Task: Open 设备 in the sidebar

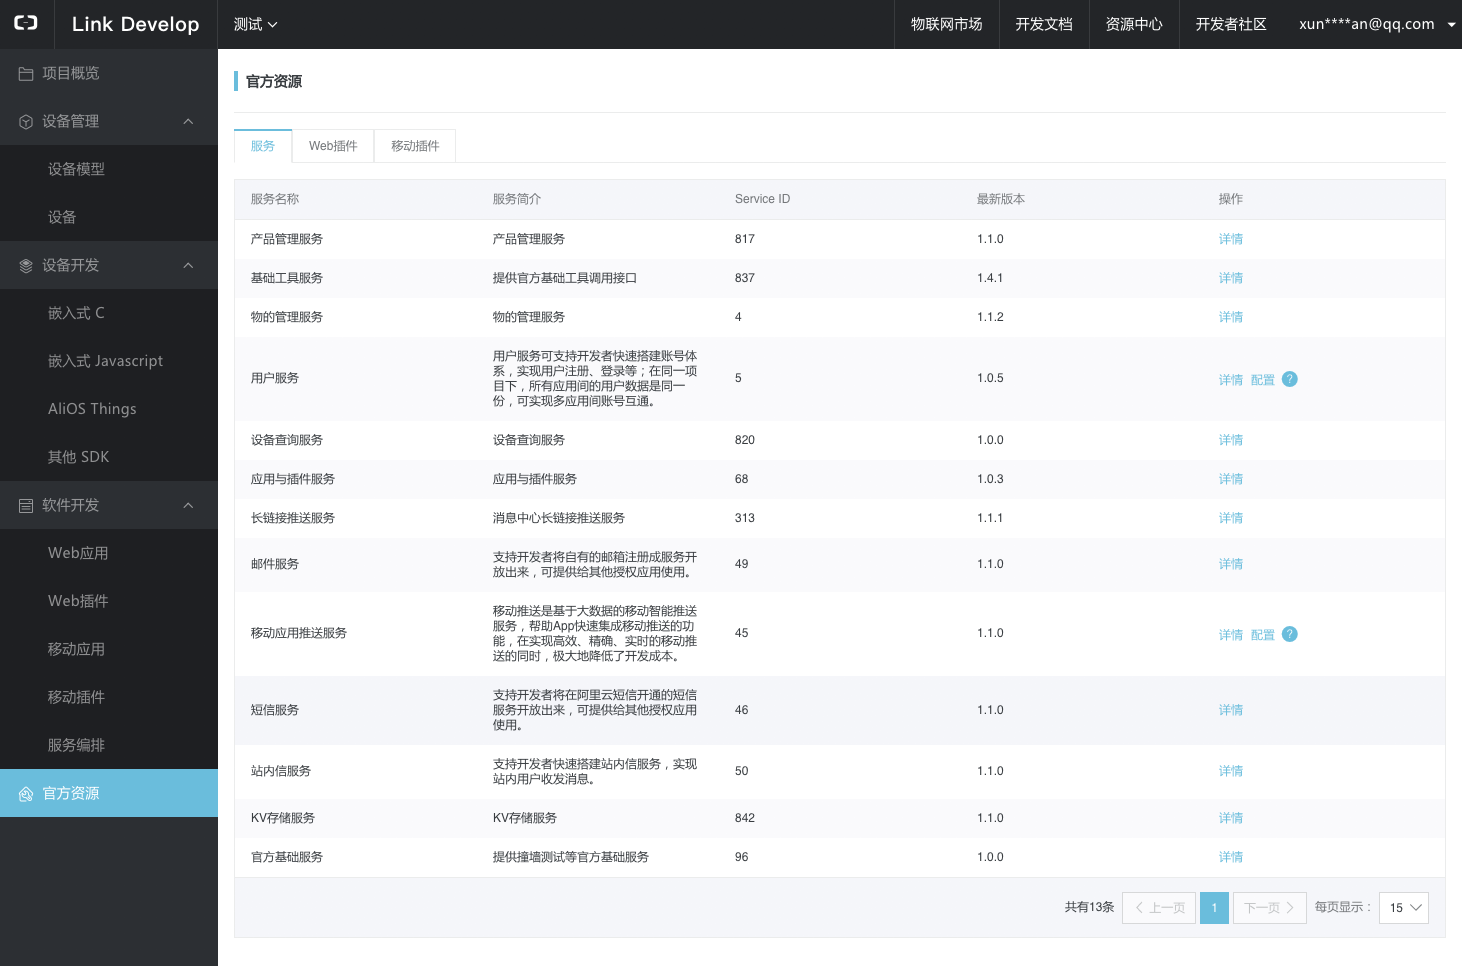Action: [109, 217]
